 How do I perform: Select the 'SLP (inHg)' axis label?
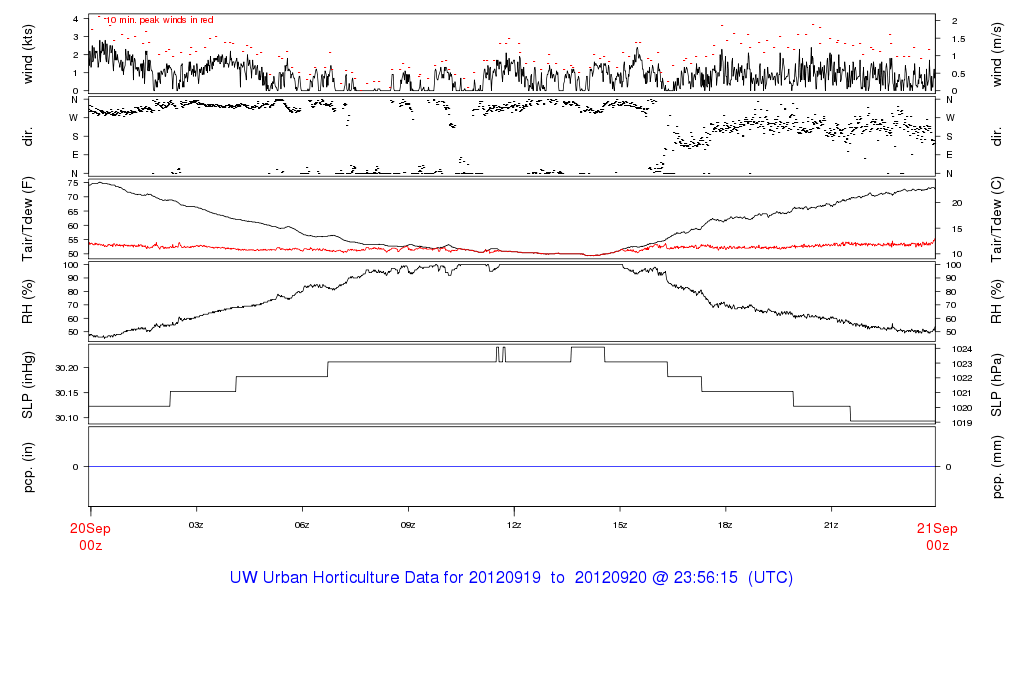click(x=28, y=385)
